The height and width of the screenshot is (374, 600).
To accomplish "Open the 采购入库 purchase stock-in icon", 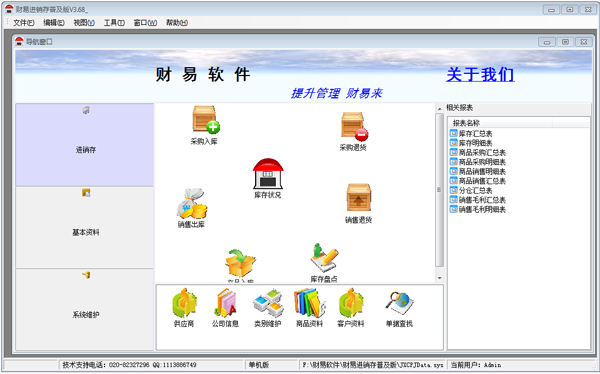I will (205, 121).
